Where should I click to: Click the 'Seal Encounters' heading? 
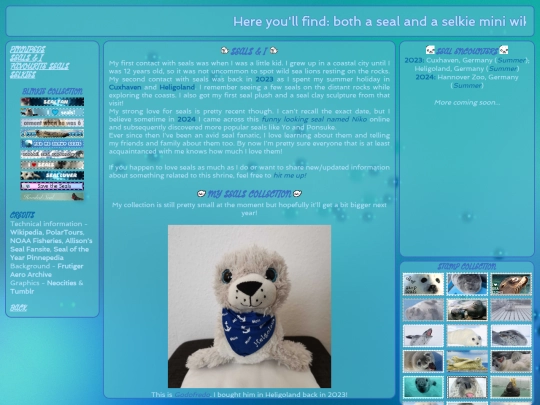pos(467,51)
